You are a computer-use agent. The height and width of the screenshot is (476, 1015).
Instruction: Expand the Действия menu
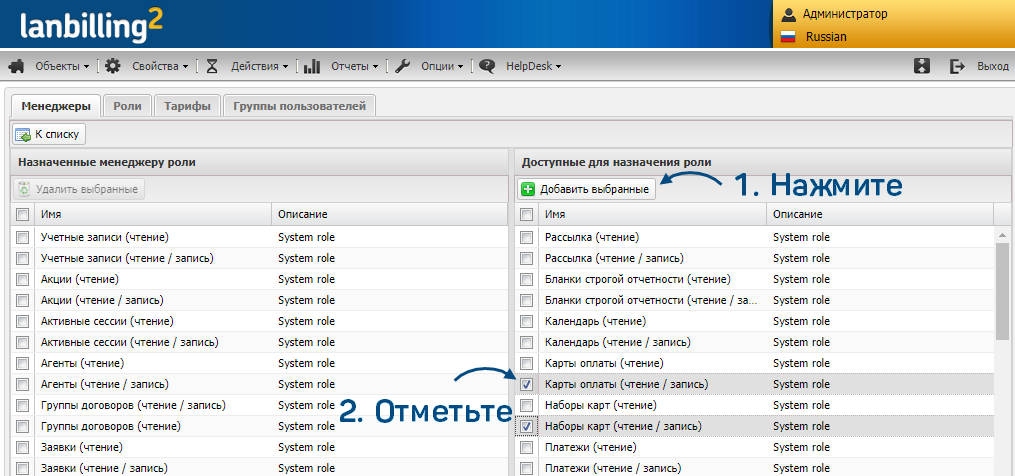point(260,66)
